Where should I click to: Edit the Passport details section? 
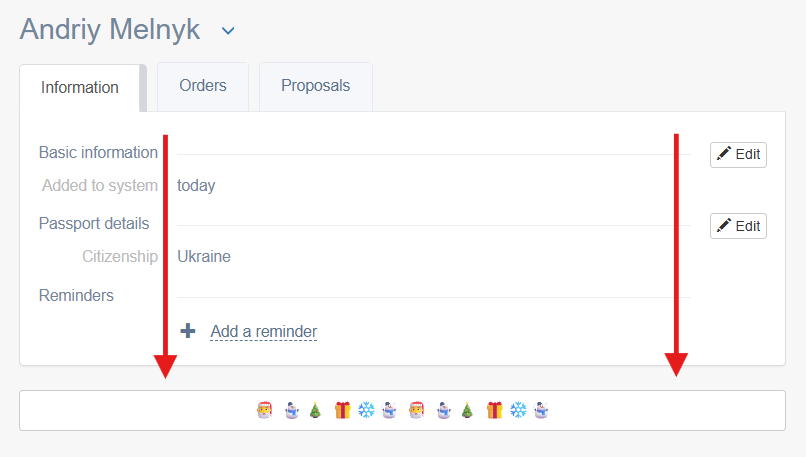coord(738,227)
